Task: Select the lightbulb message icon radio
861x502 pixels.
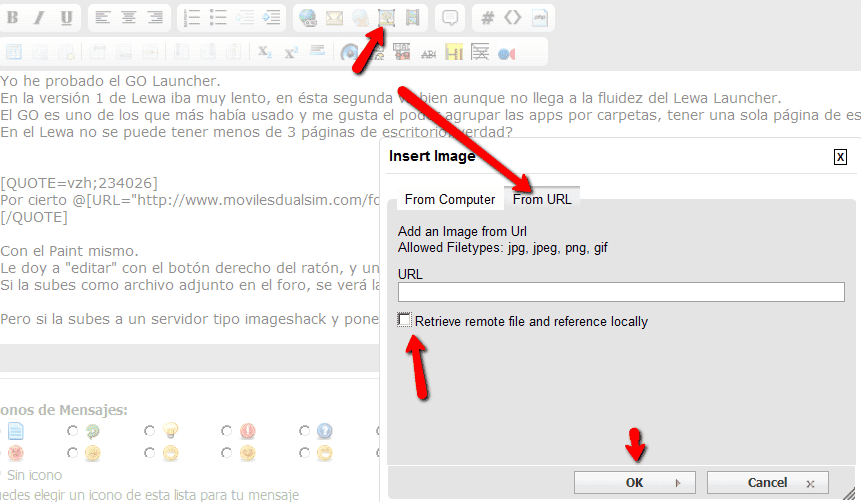Action: (149, 431)
